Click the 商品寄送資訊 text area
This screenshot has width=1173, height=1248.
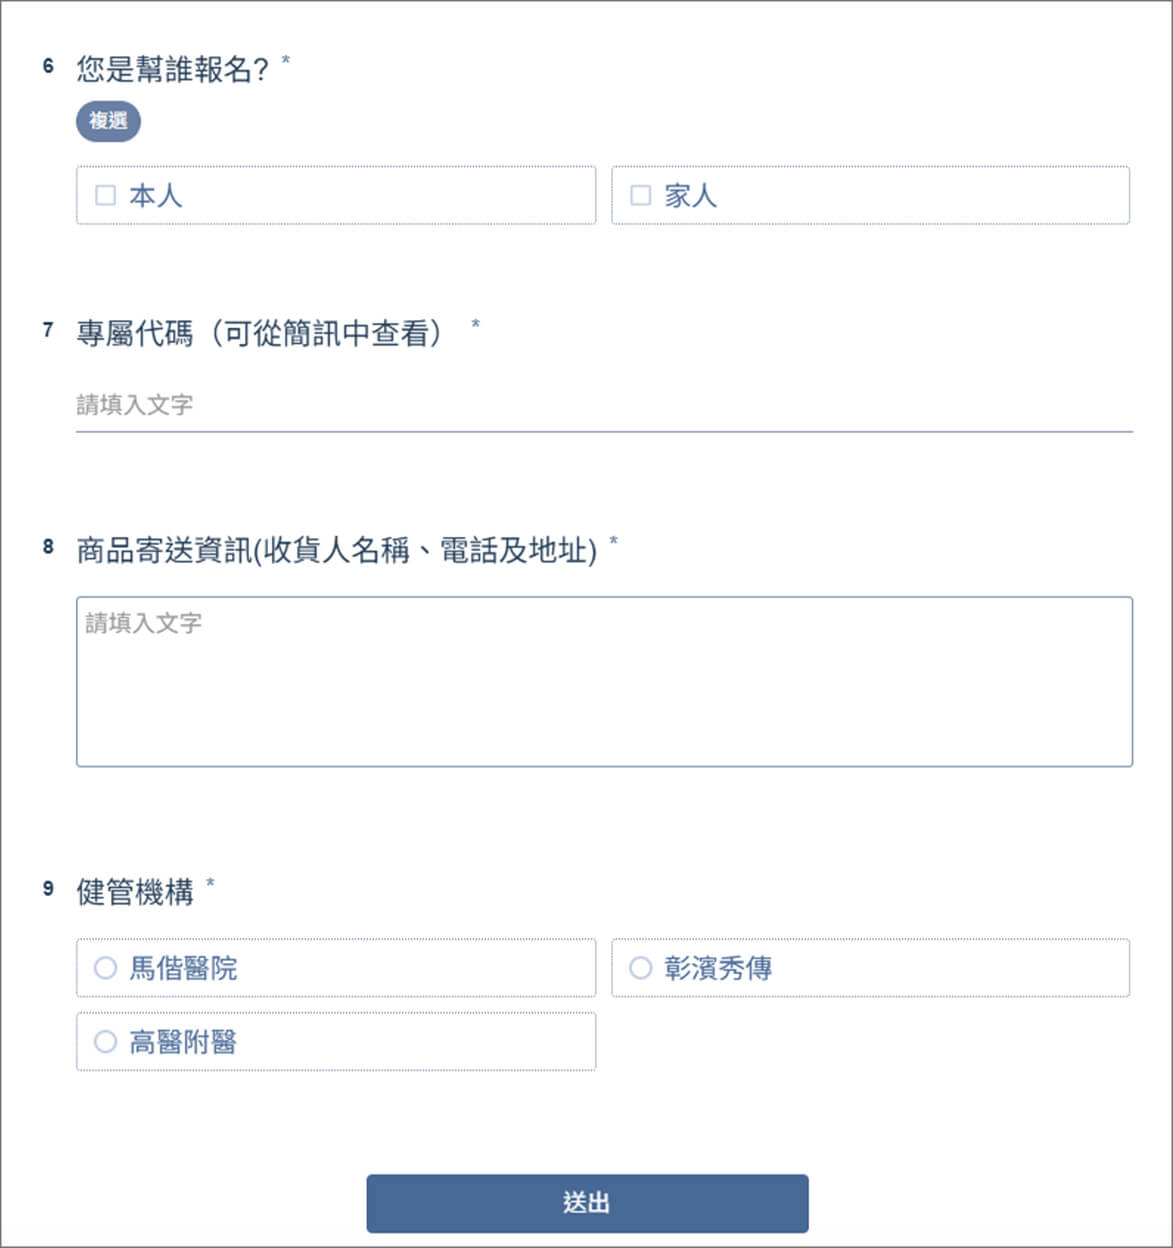604,682
